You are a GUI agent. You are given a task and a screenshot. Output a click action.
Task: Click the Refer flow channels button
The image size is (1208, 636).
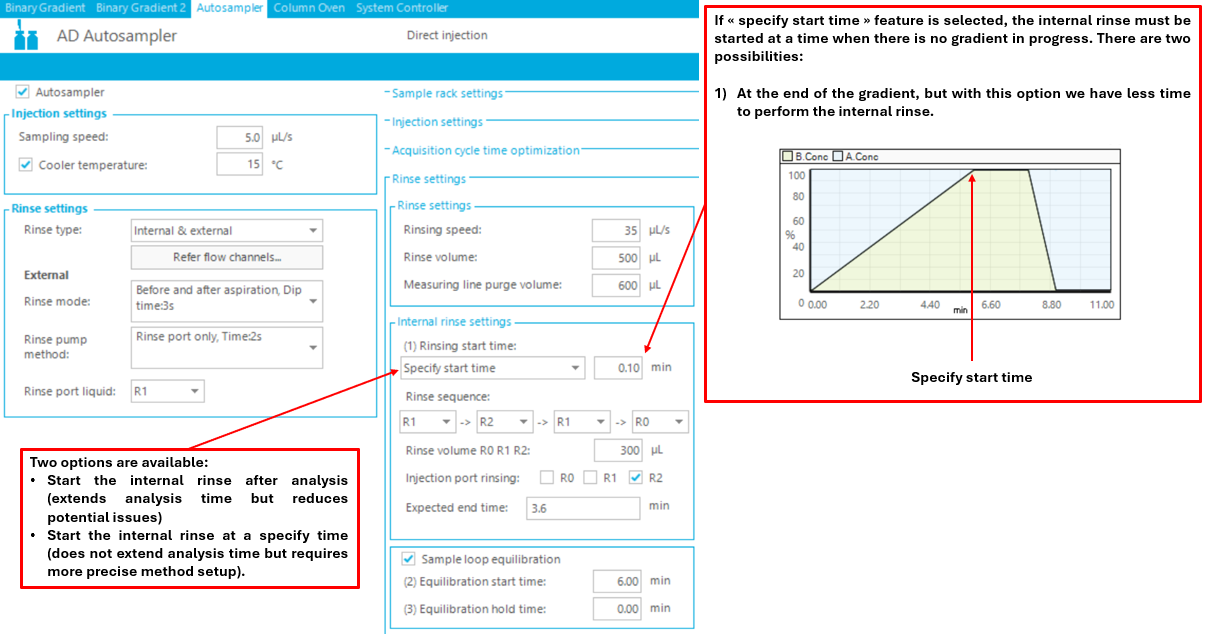tap(227, 258)
